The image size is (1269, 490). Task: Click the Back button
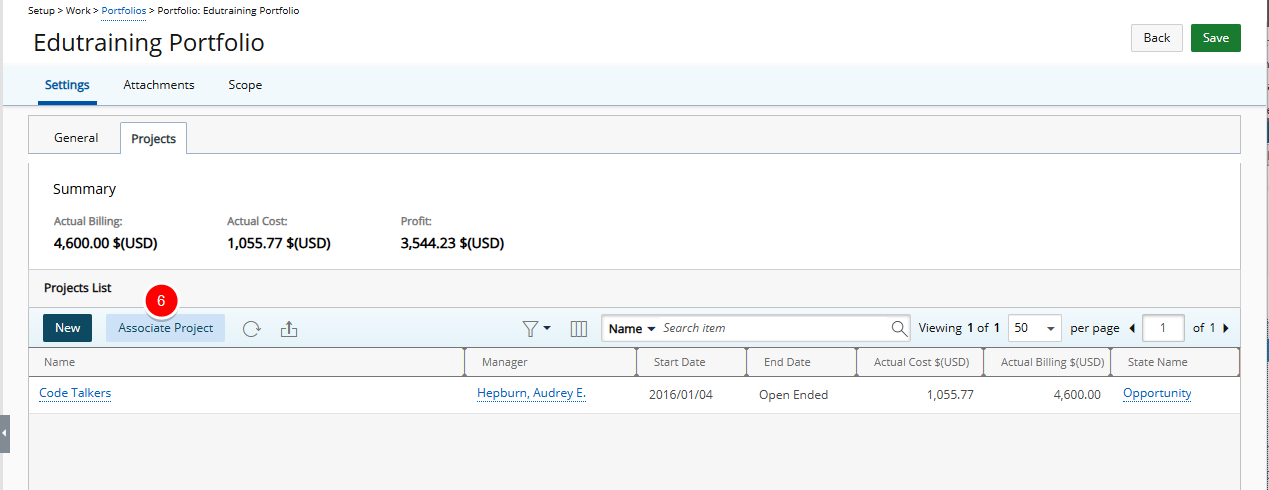(x=1157, y=38)
